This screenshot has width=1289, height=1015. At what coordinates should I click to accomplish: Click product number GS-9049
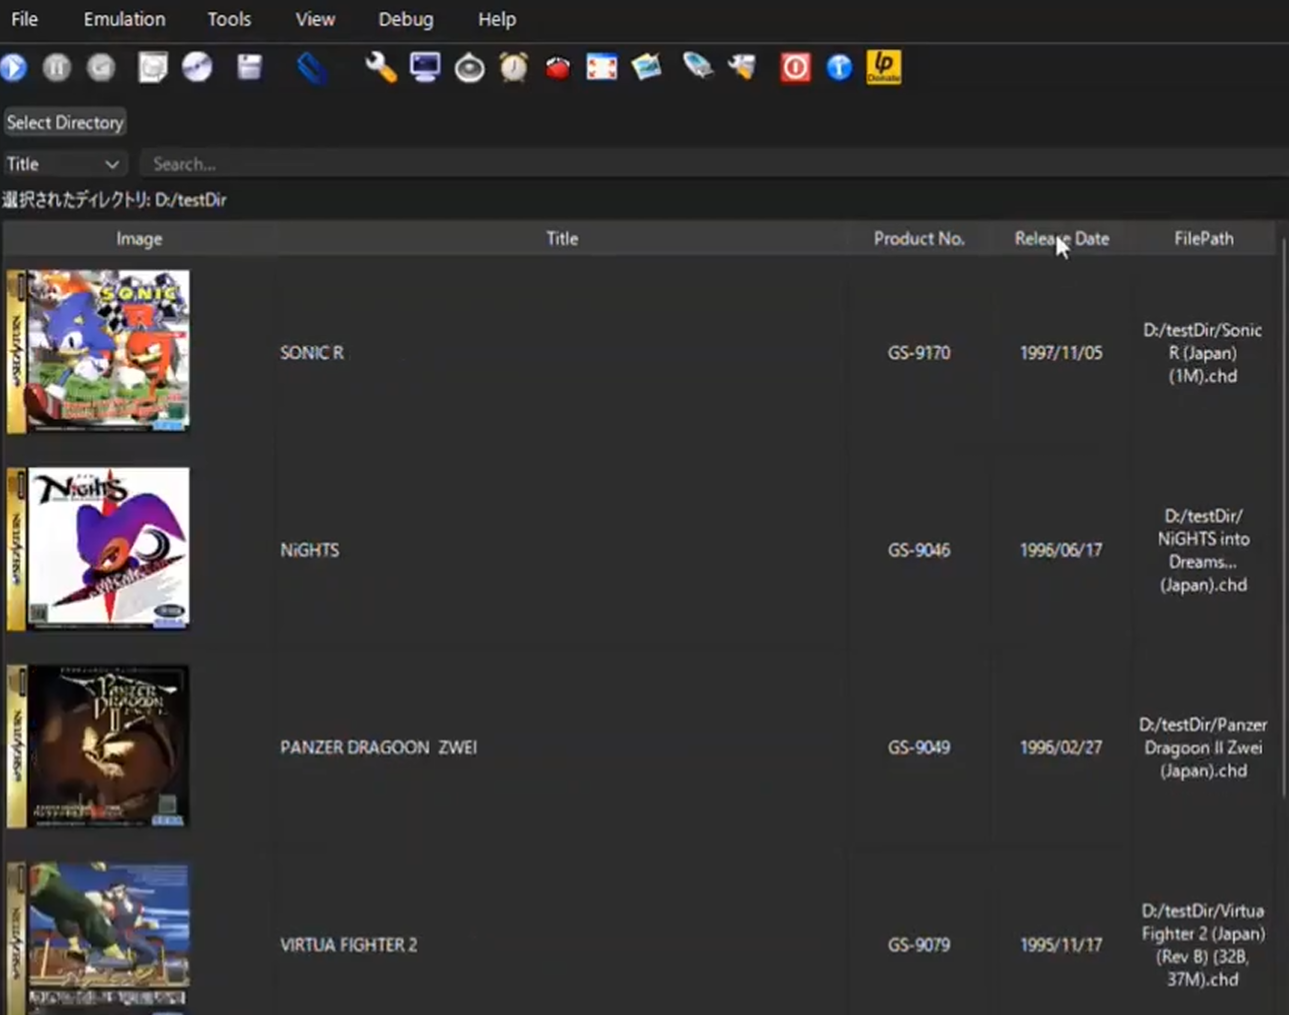click(919, 747)
